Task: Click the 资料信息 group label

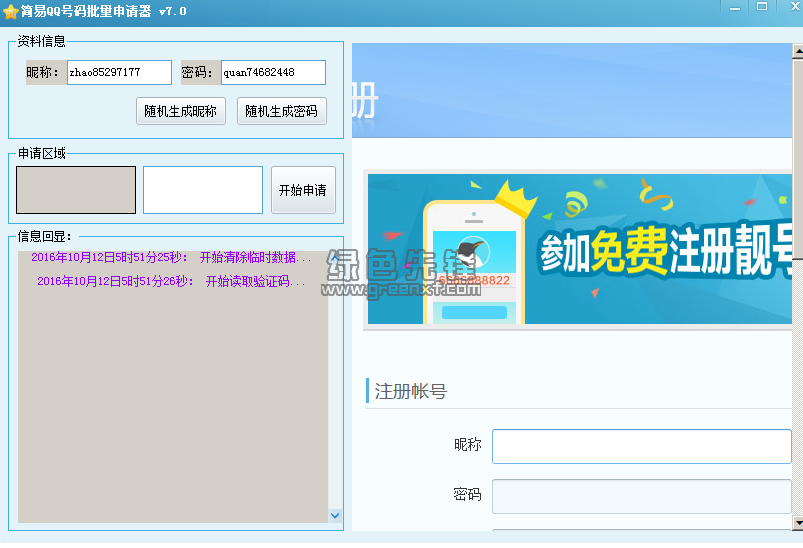Action: (x=41, y=41)
